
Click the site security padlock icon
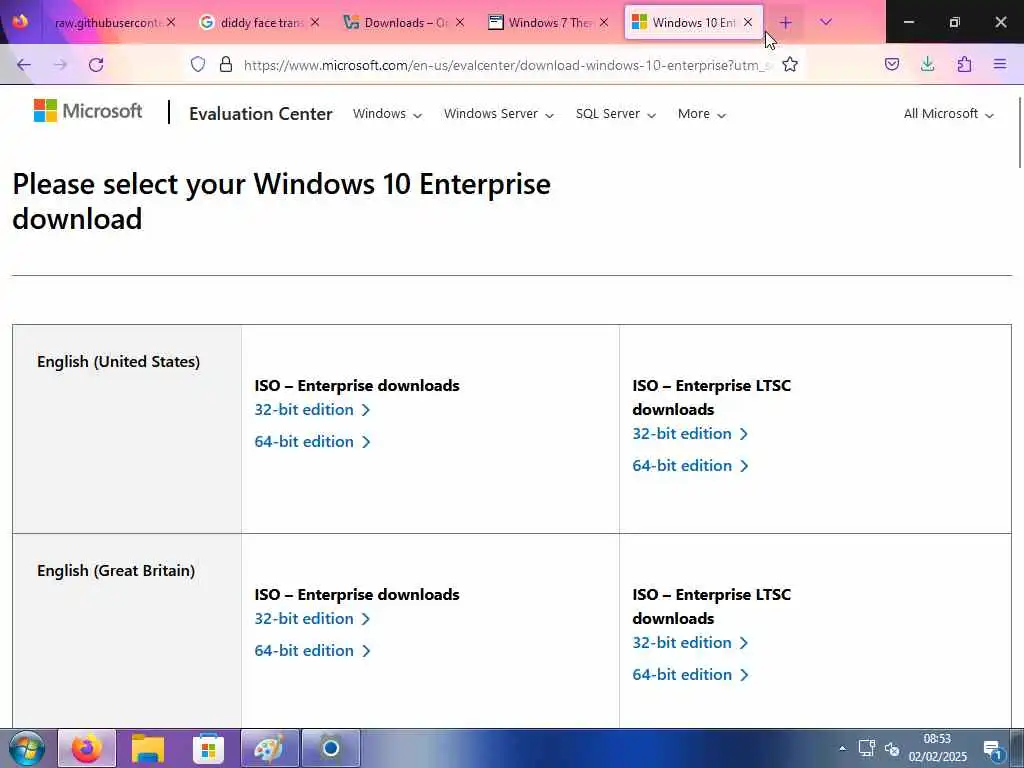coord(226,64)
